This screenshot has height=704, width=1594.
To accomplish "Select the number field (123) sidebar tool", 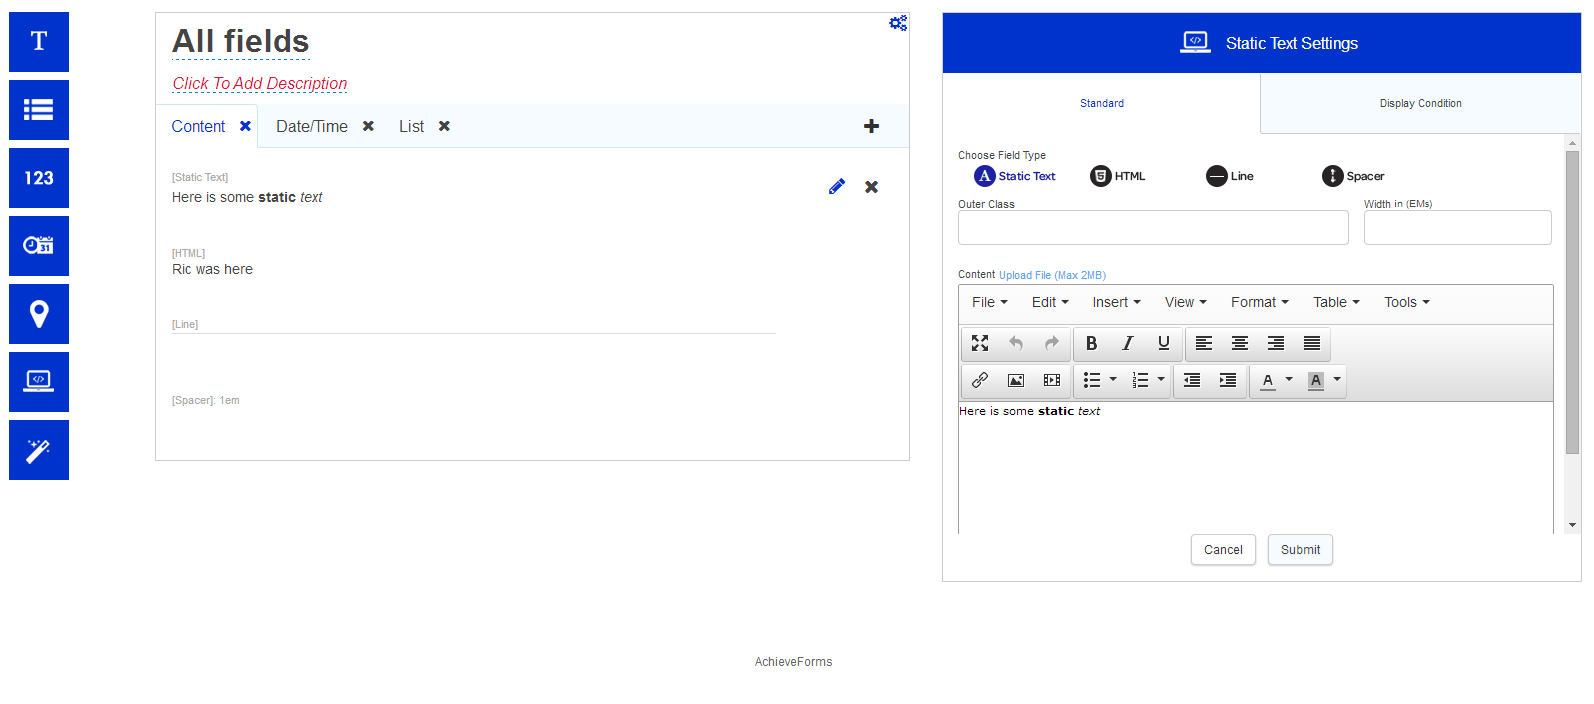I will coord(39,178).
